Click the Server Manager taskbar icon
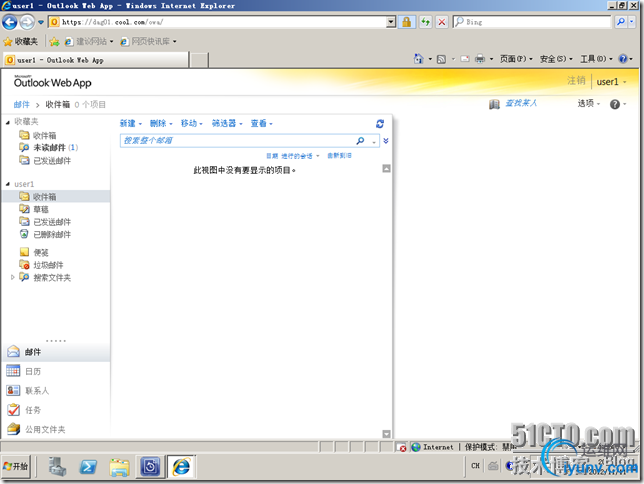644x484 pixels. (x=57, y=467)
